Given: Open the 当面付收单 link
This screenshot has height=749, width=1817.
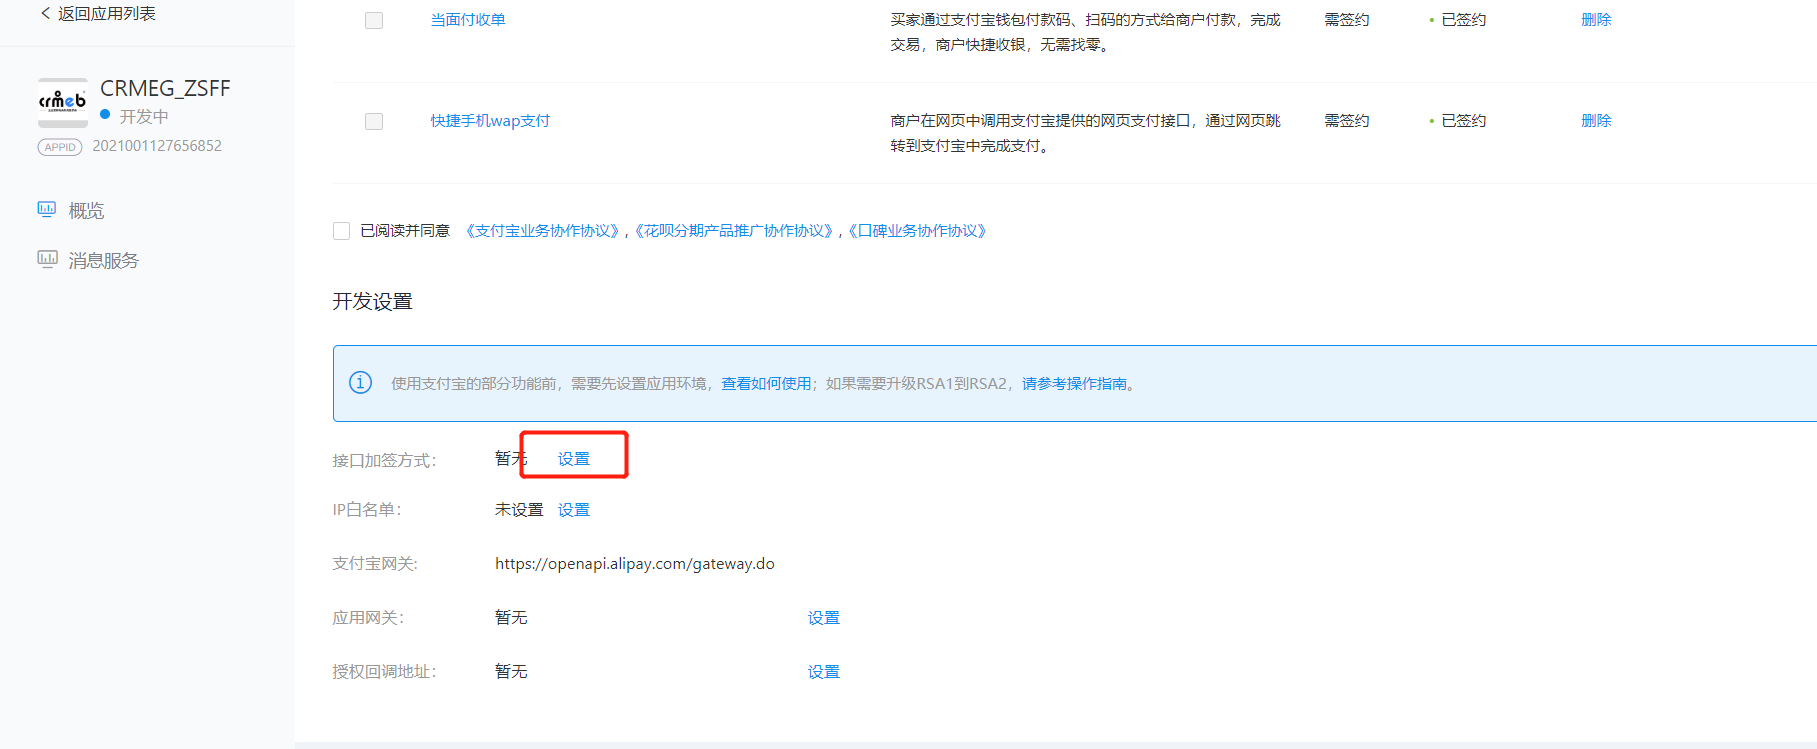Looking at the screenshot, I should 468,20.
